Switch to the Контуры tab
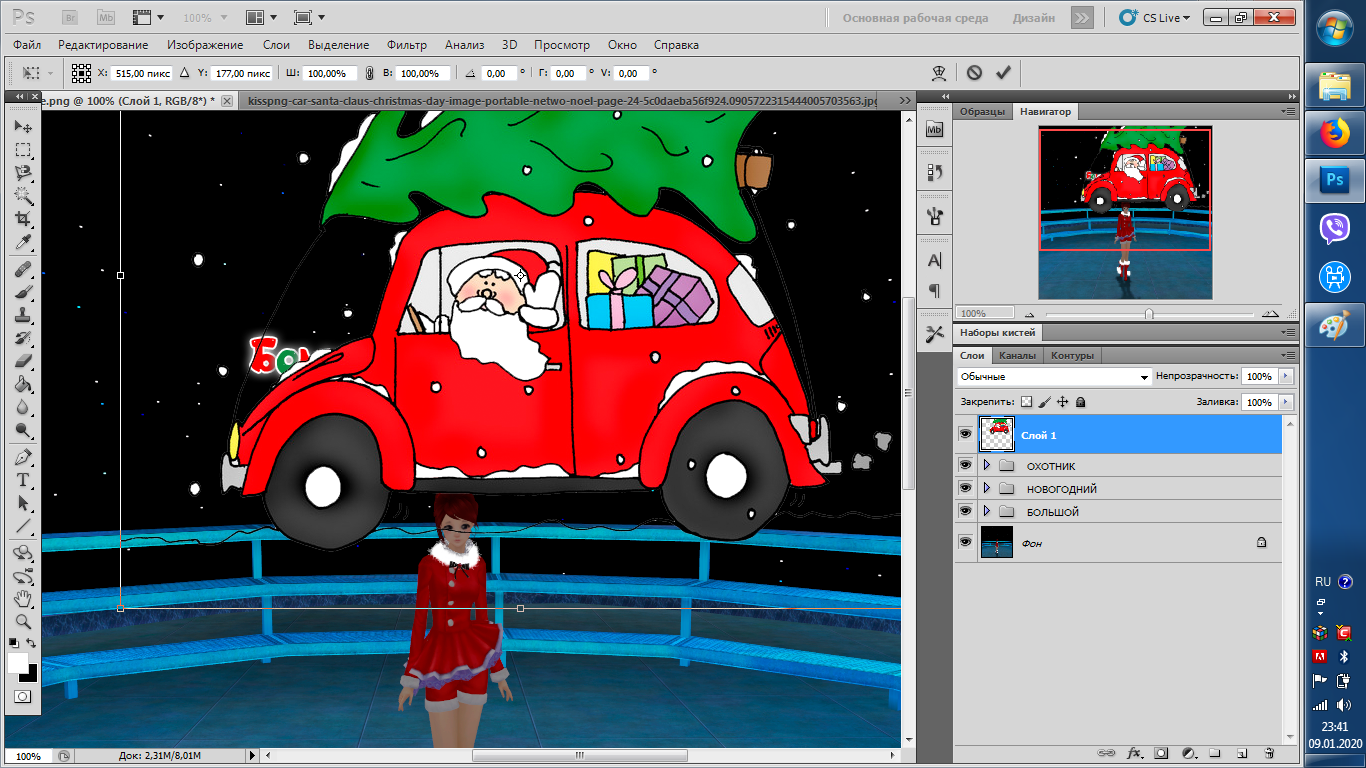1366x768 pixels. [x=1073, y=355]
